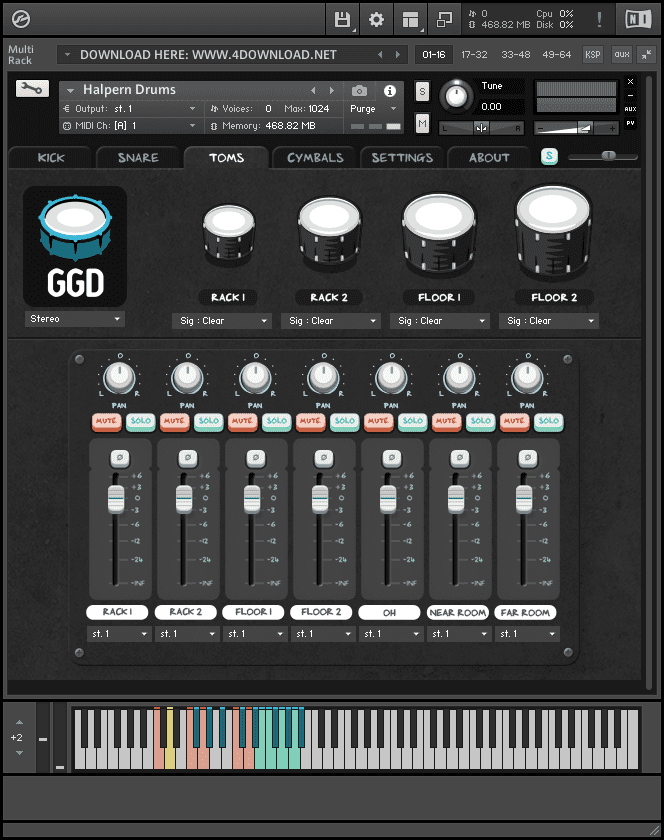The width and height of the screenshot is (664, 840).
Task: Click the multi rack collapse icon
Action: click(647, 54)
